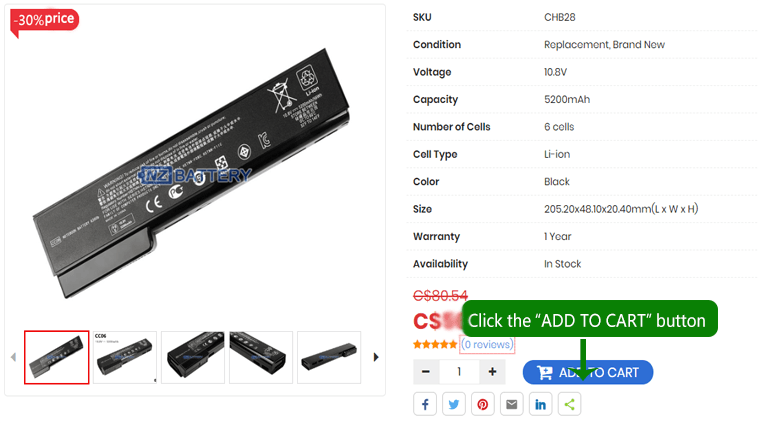This screenshot has height=423, width=758.
Task: Click the five-star rating
Action: (435, 344)
